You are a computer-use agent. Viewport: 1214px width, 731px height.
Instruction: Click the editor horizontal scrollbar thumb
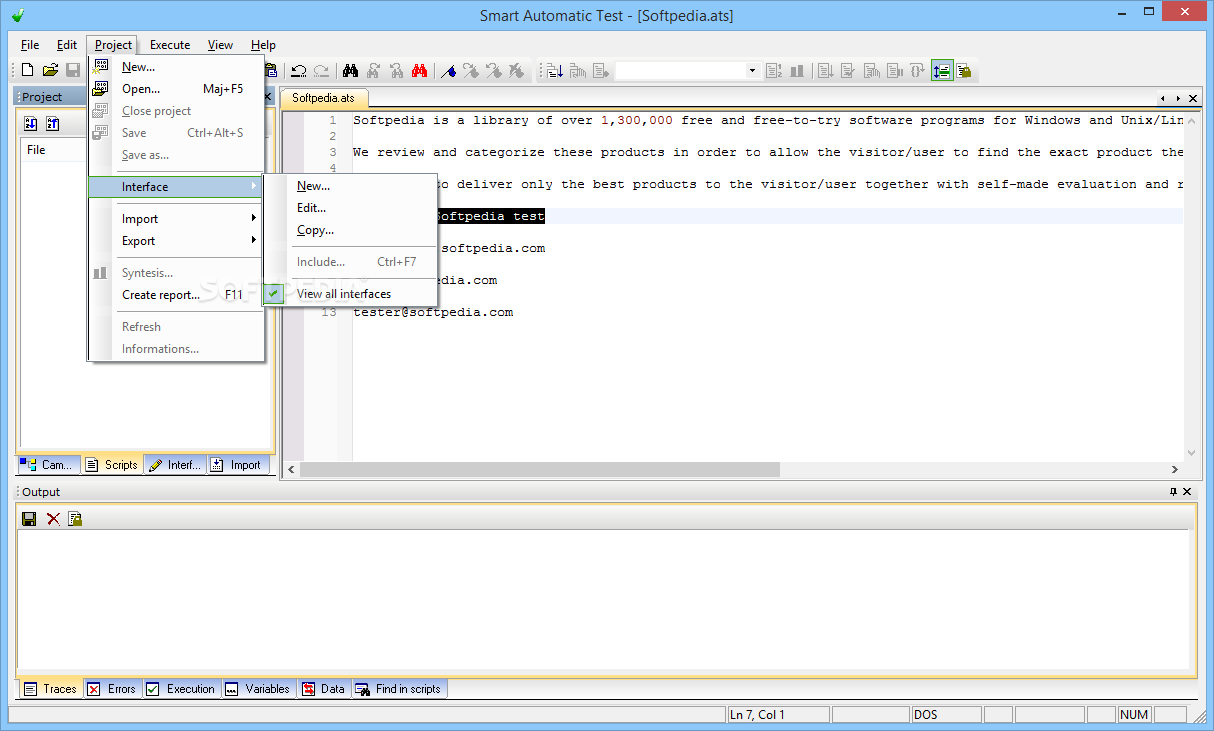pyautogui.click(x=540, y=469)
